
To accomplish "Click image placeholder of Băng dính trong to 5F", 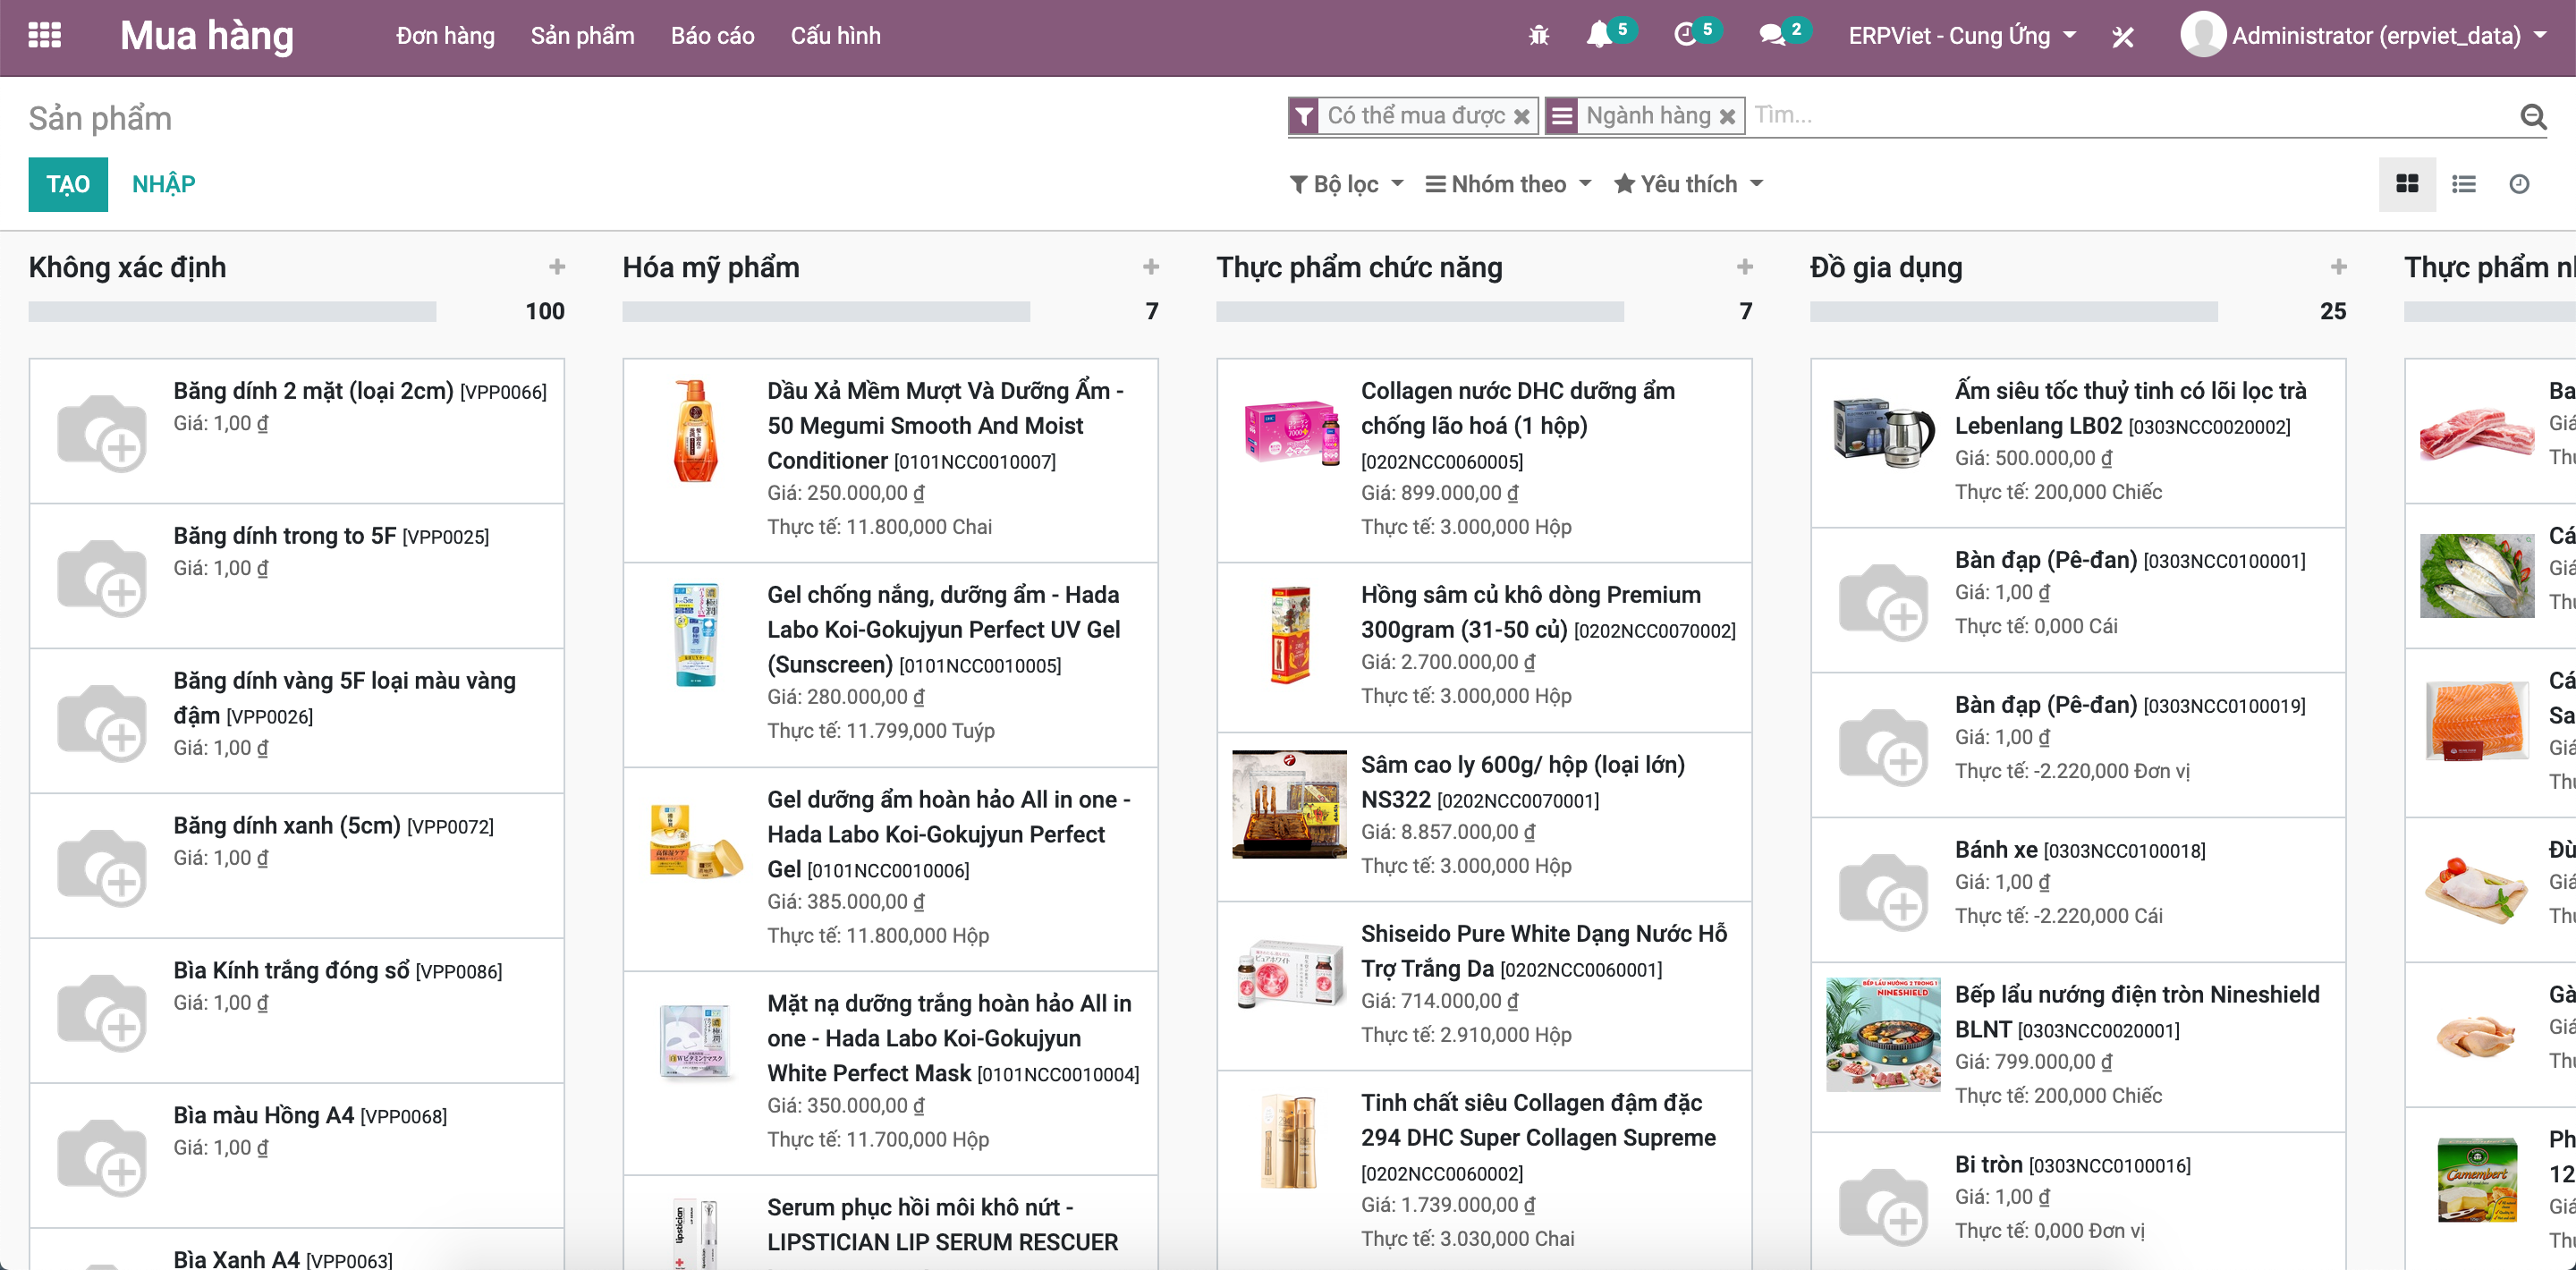I will coord(102,577).
